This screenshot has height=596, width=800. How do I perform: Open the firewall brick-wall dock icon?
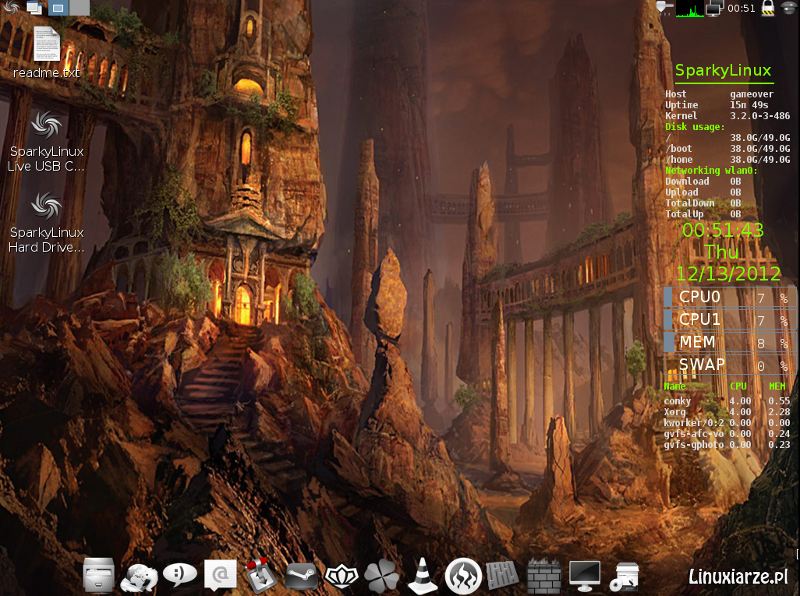pos(542,575)
